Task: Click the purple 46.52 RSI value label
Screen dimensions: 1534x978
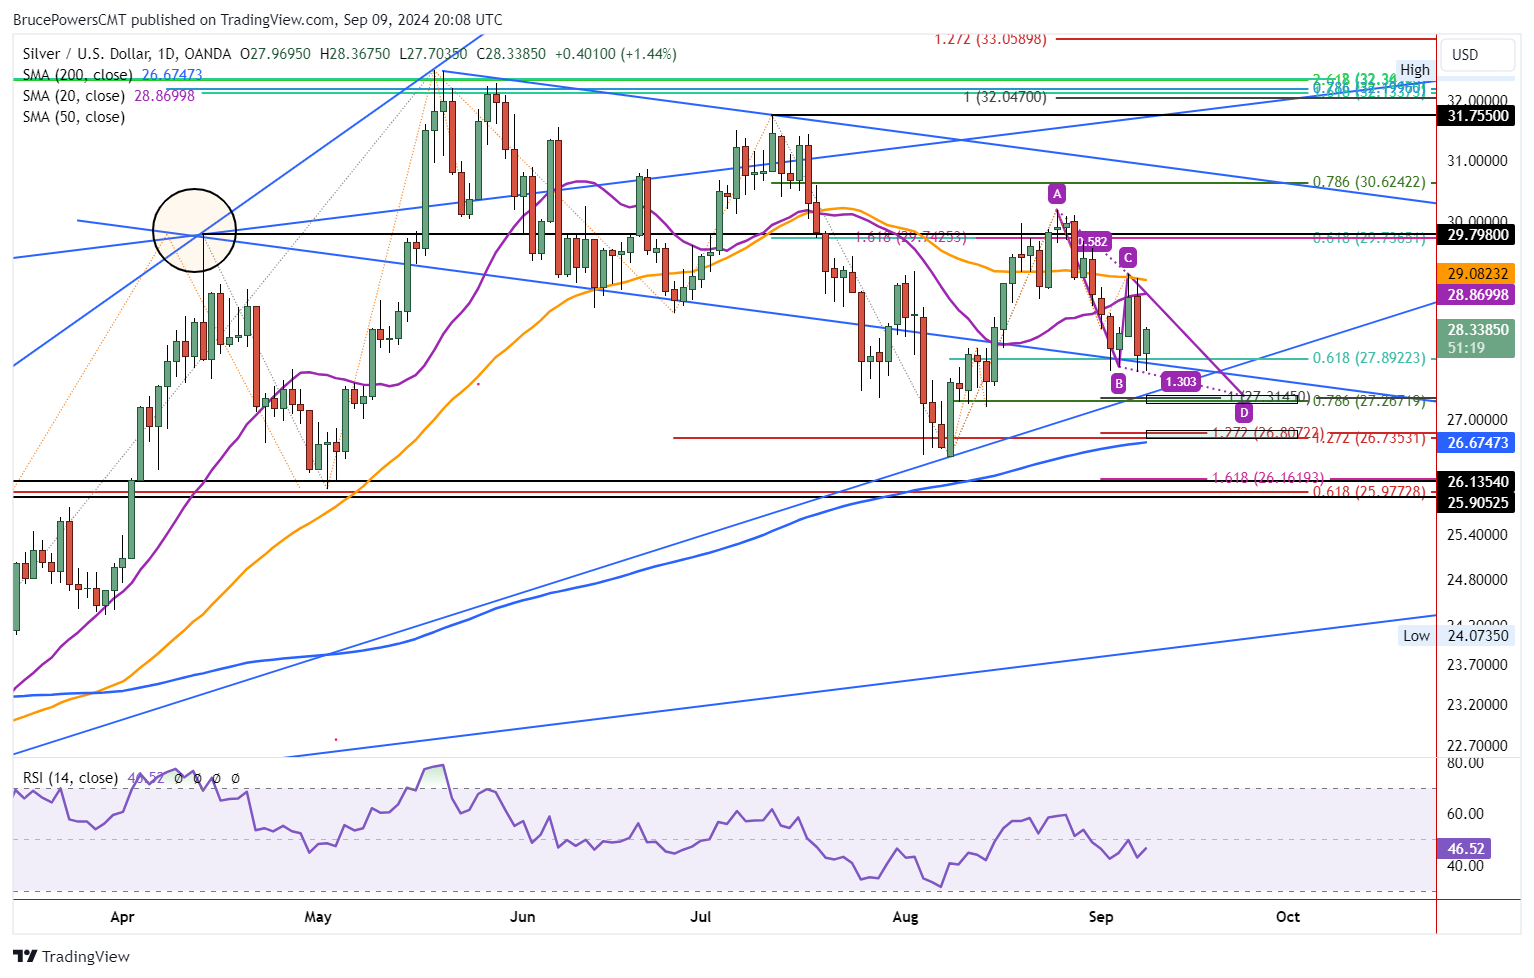Action: pos(1465,849)
